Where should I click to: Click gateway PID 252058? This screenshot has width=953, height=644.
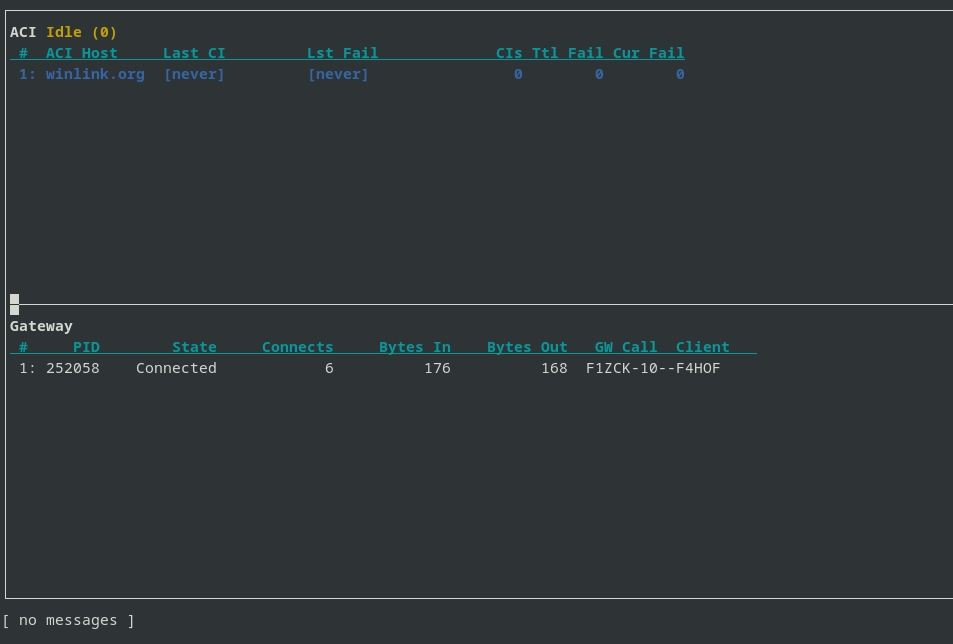pos(72,368)
